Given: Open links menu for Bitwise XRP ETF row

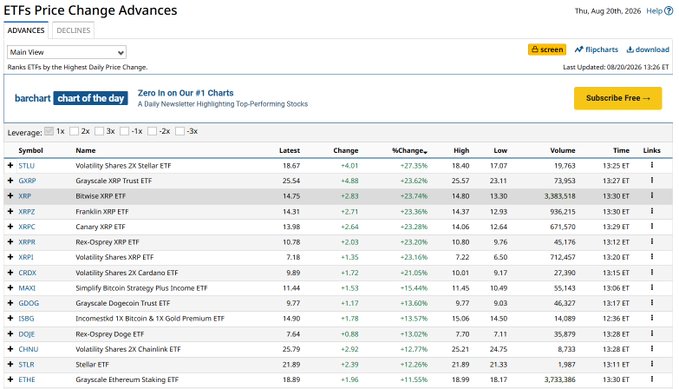Looking at the screenshot, I should click(x=652, y=195).
